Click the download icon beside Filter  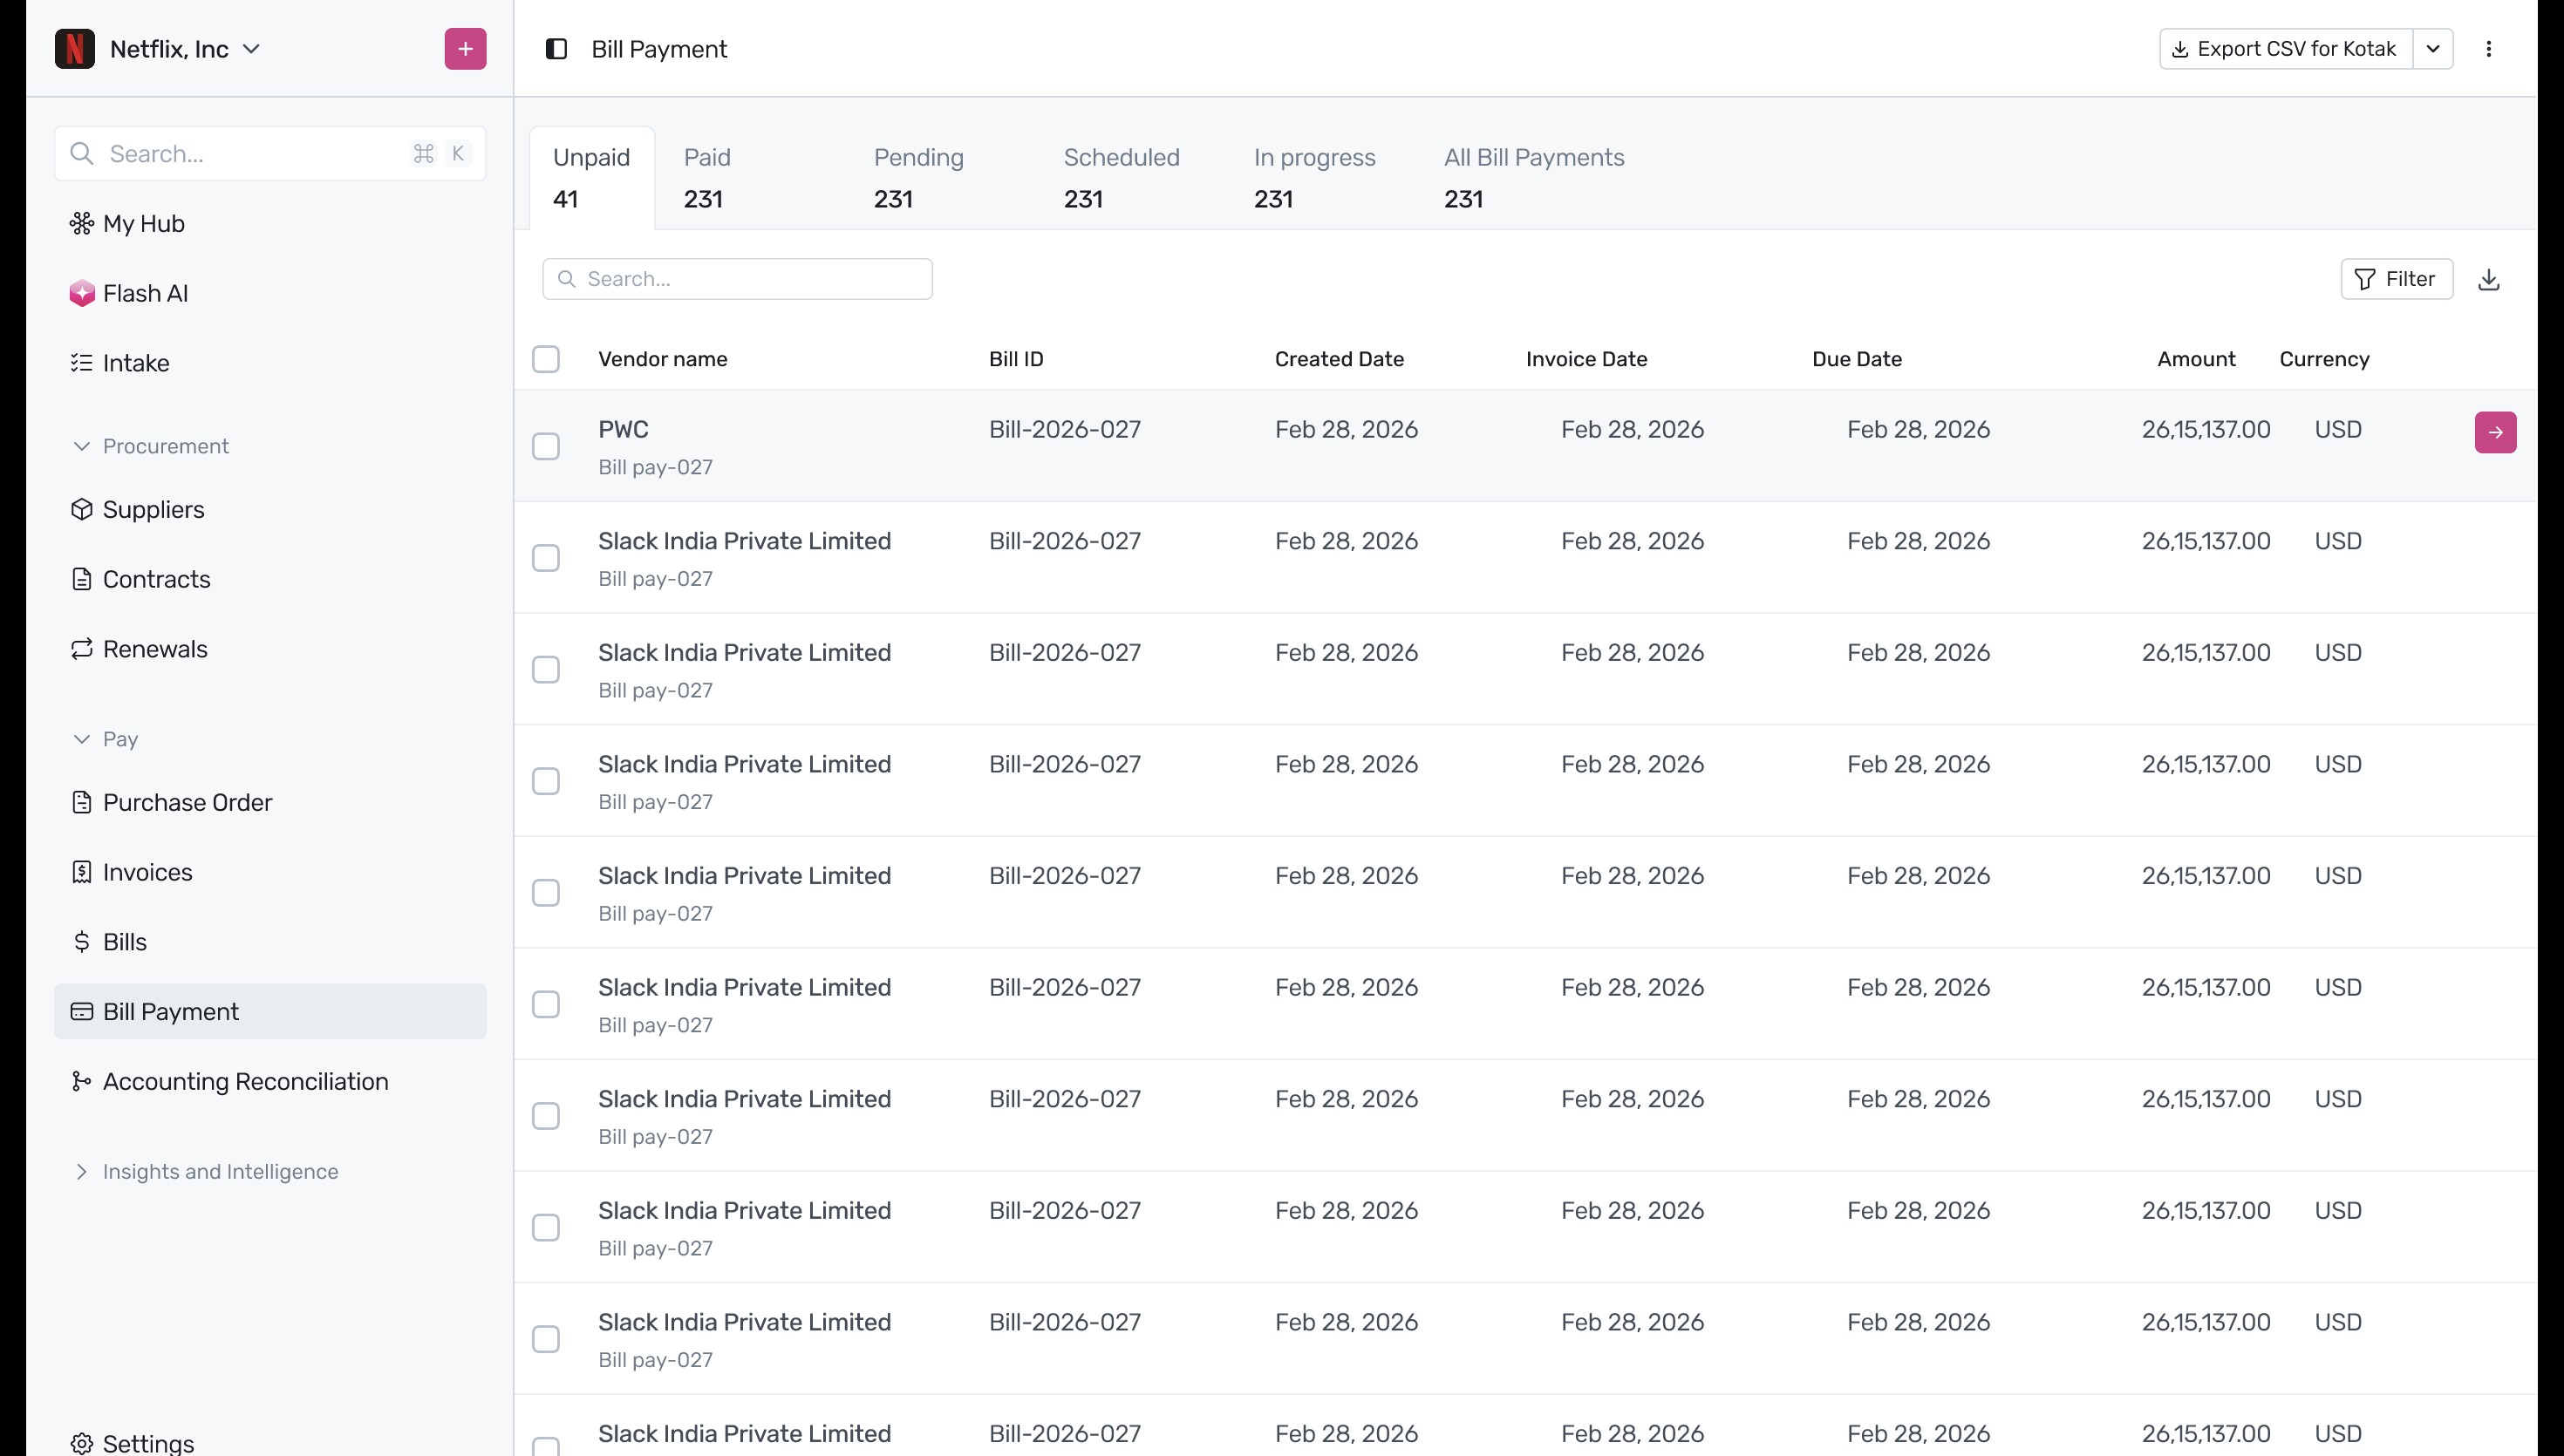click(x=2488, y=279)
